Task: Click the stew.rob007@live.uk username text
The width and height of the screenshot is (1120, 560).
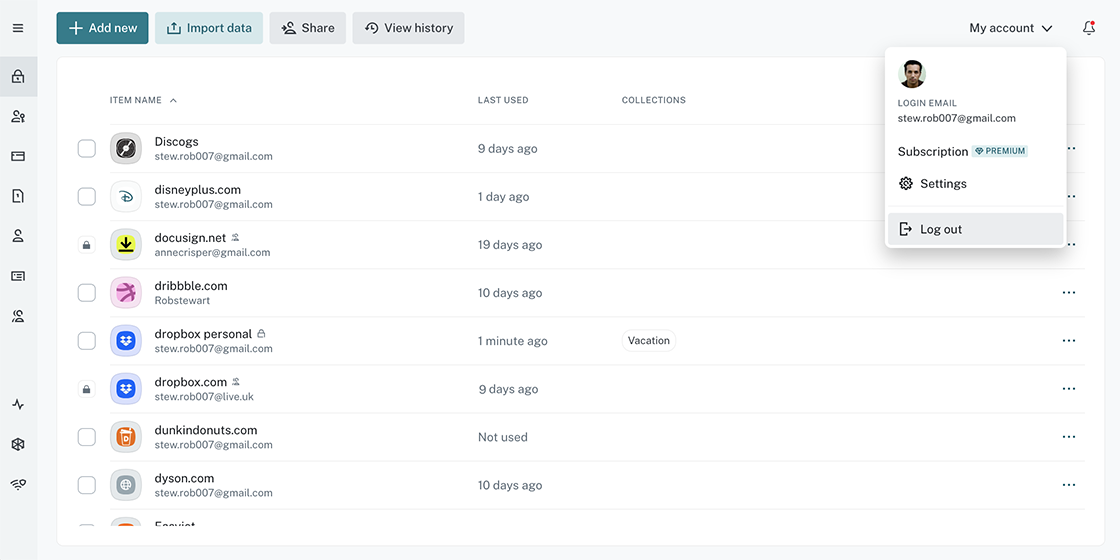Action: pos(204,396)
